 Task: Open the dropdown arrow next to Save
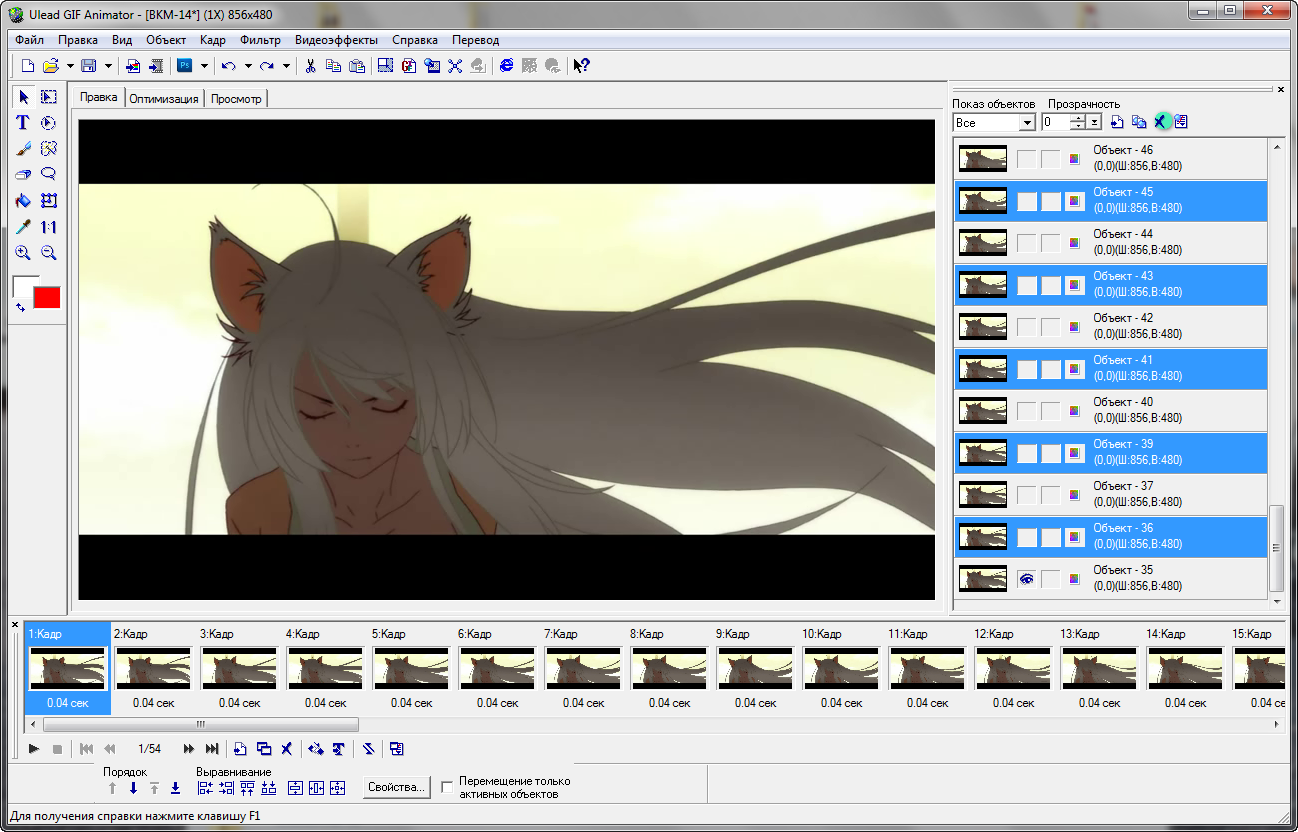coord(108,66)
